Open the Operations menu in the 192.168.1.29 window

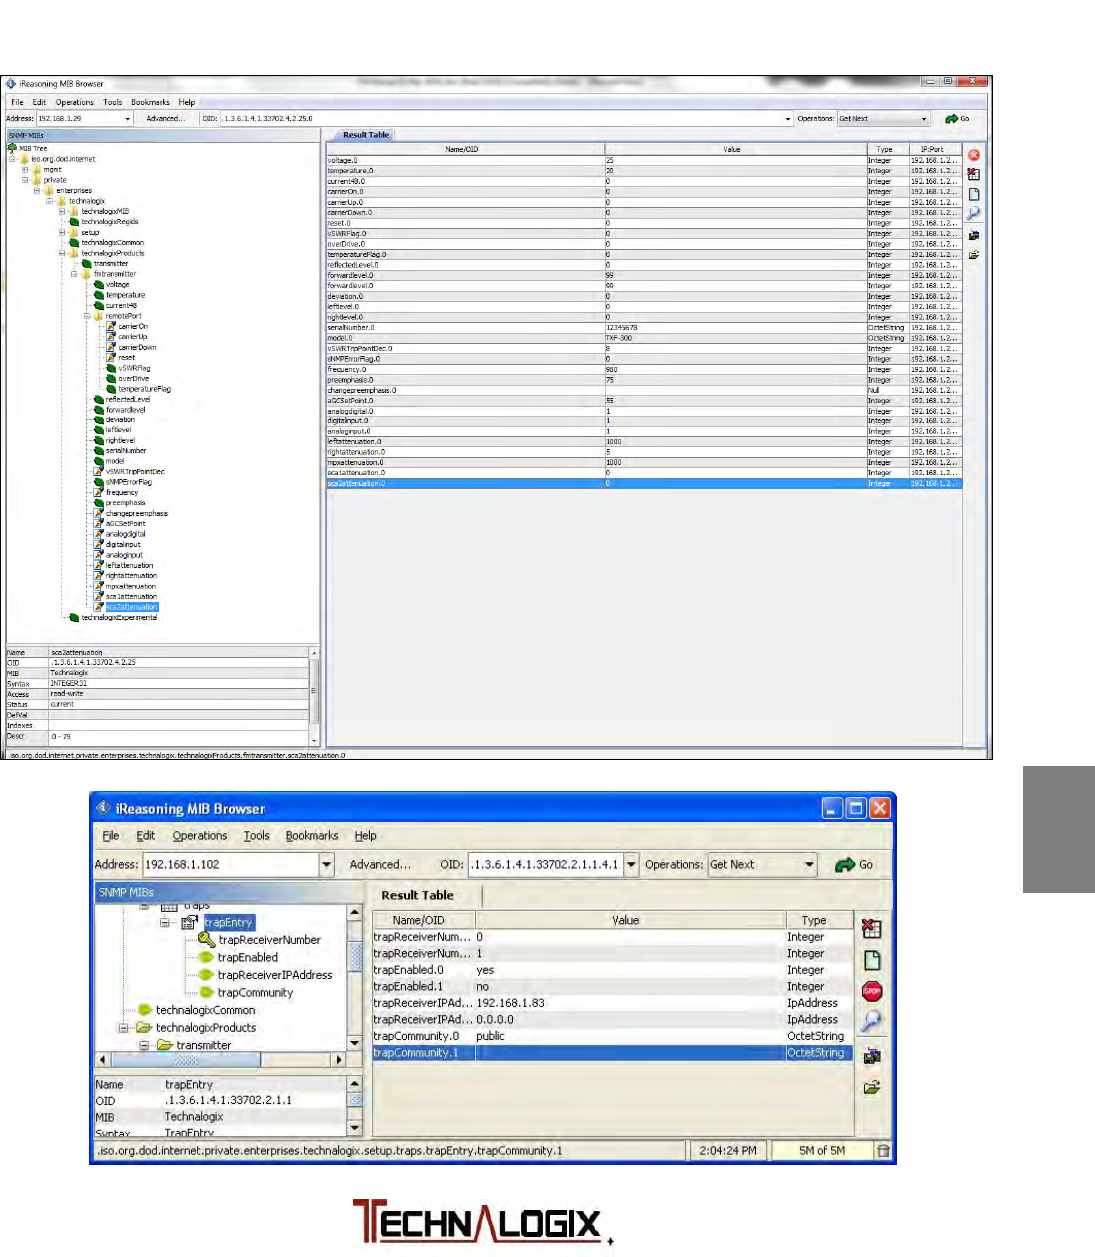coord(74,102)
